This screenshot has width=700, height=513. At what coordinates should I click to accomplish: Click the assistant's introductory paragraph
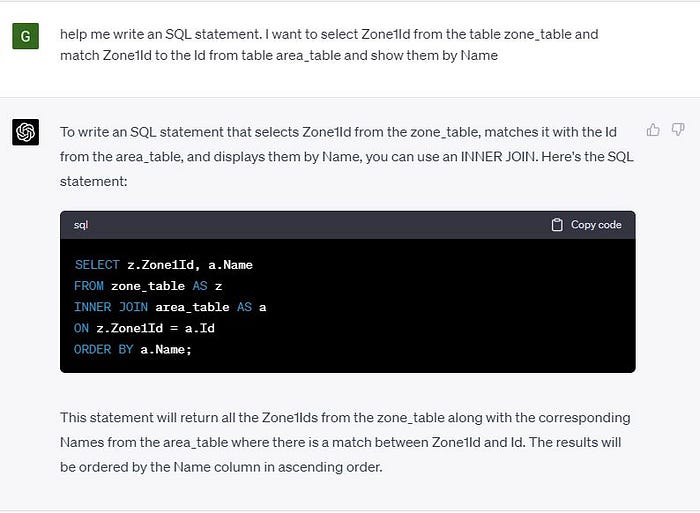pyautogui.click(x=346, y=157)
